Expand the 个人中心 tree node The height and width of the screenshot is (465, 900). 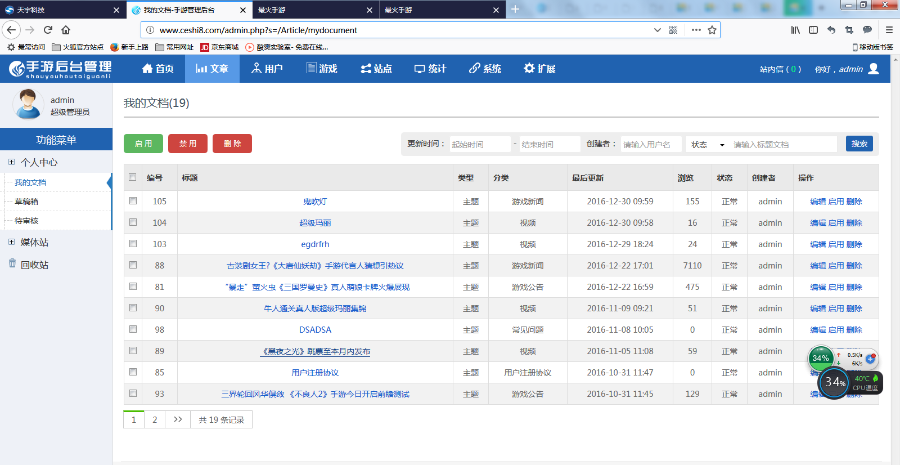point(11,161)
